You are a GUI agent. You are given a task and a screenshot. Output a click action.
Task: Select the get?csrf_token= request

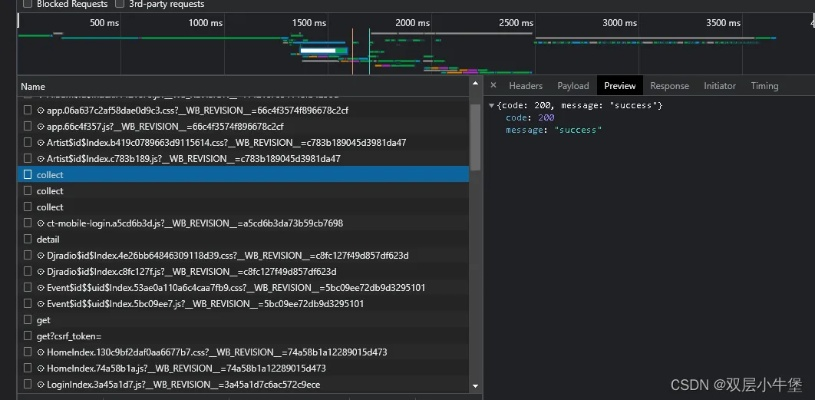pyautogui.click(x=68, y=336)
